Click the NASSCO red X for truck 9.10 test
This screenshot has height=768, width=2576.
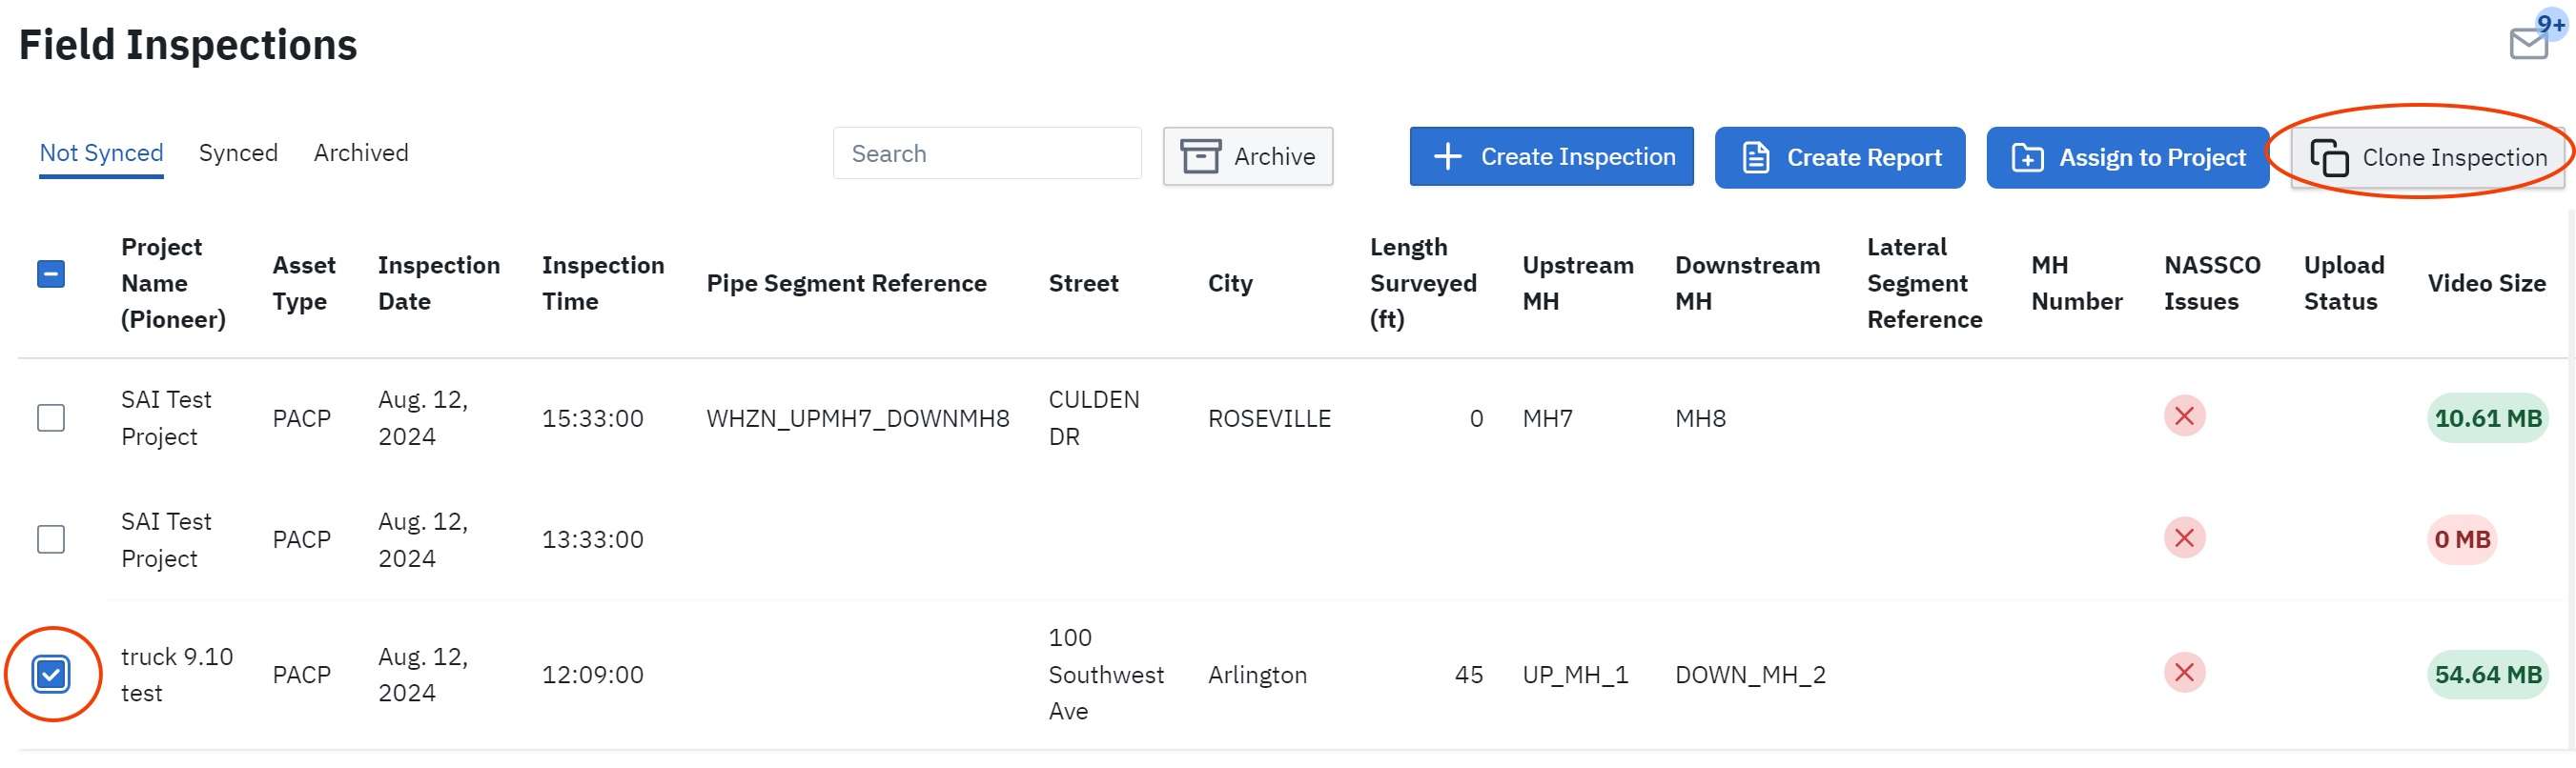(2184, 673)
